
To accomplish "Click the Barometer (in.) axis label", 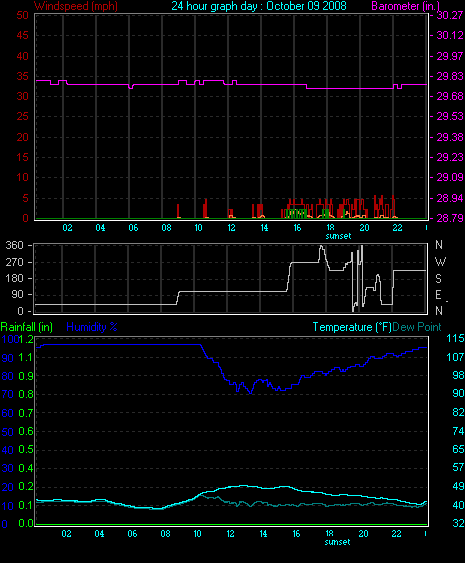I will point(405,6).
